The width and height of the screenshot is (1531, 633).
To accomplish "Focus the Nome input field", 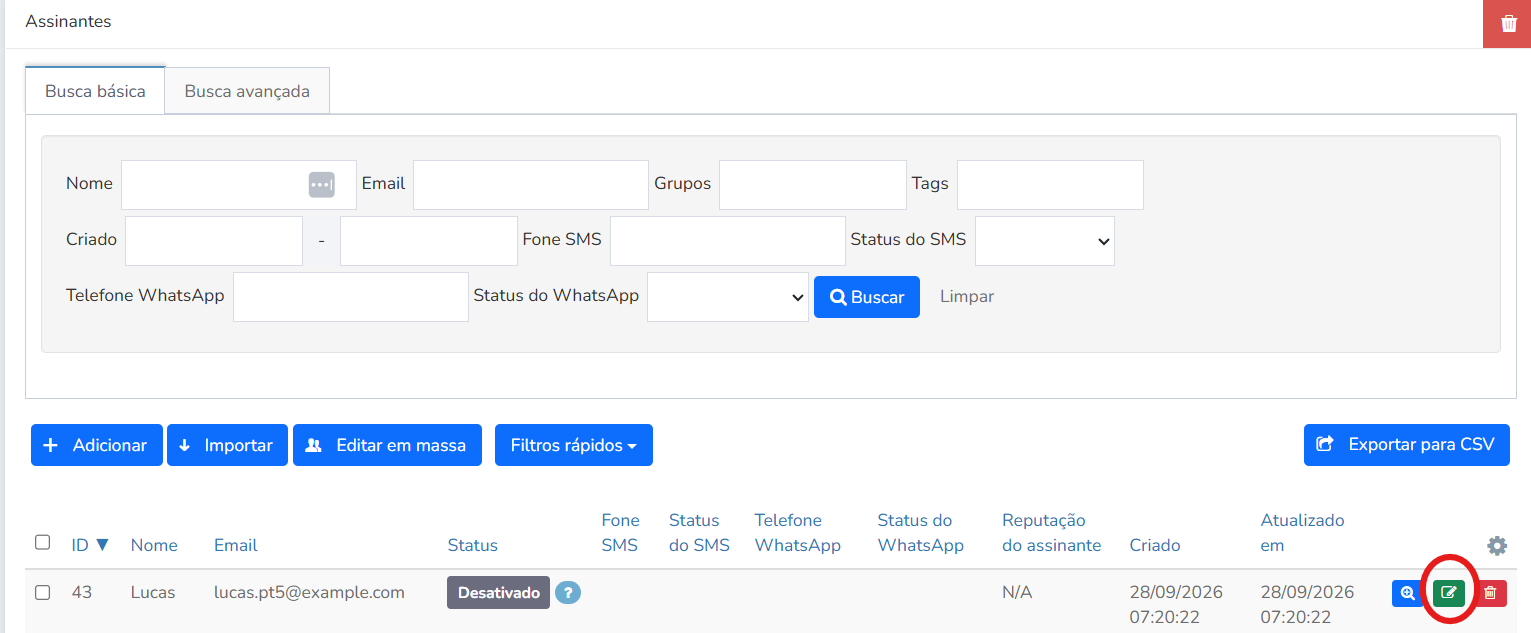I will (x=238, y=185).
